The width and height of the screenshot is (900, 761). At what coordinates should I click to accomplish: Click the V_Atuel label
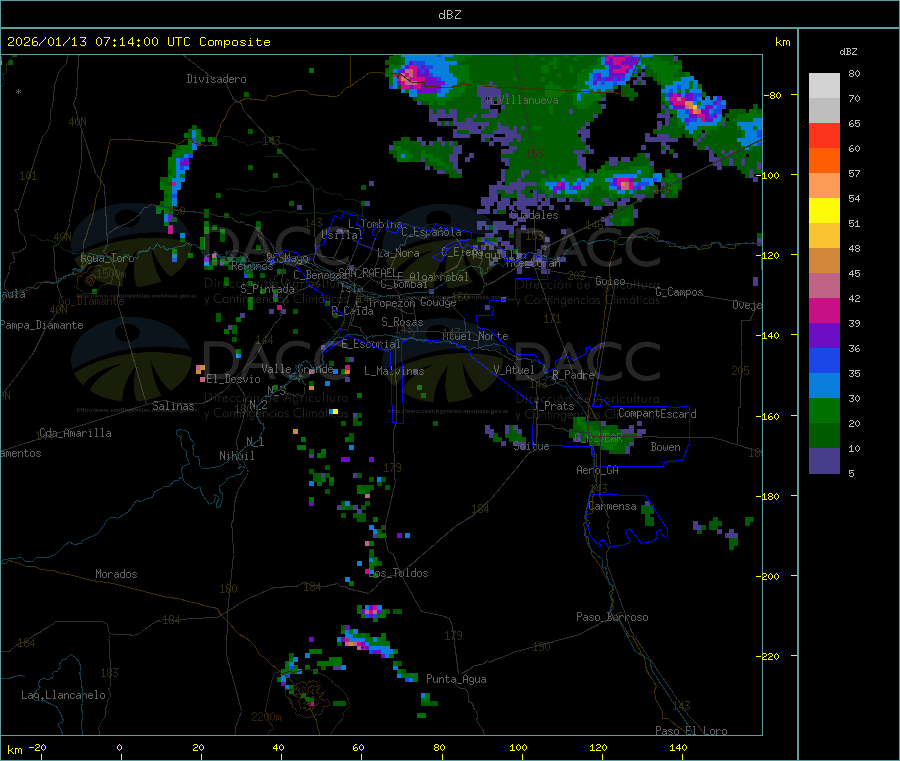tap(514, 370)
